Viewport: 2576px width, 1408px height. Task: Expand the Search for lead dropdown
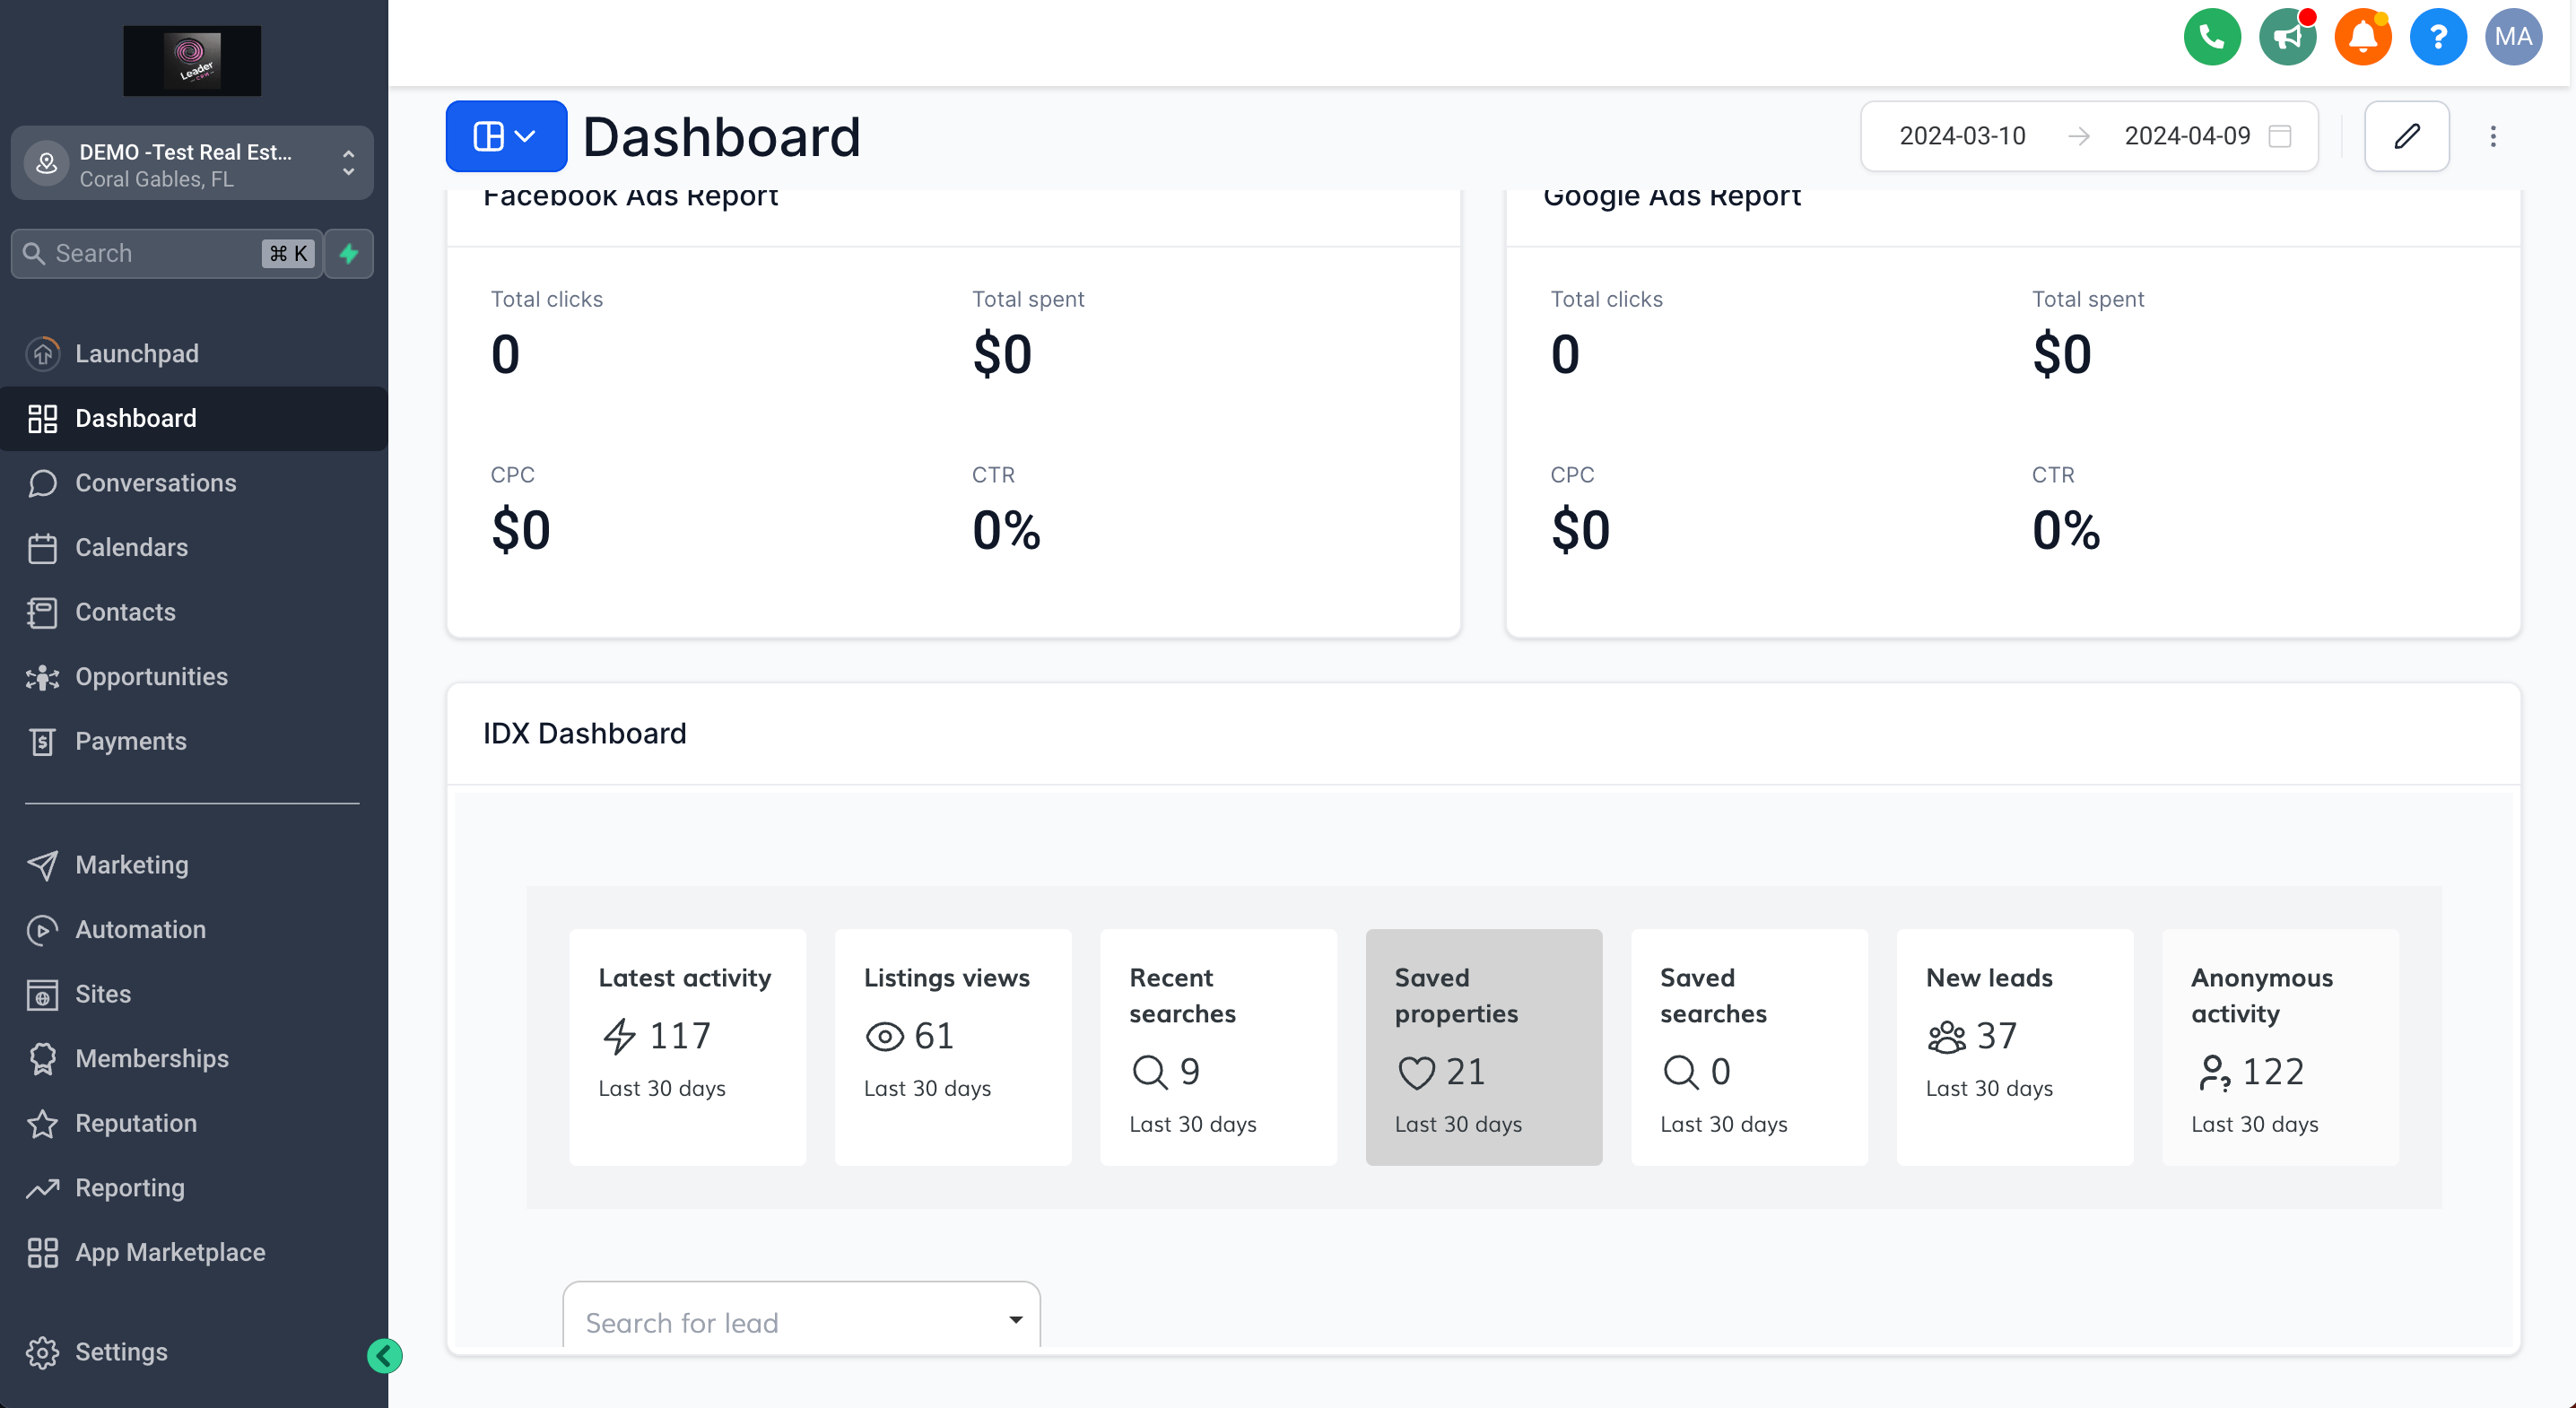[x=1015, y=1320]
